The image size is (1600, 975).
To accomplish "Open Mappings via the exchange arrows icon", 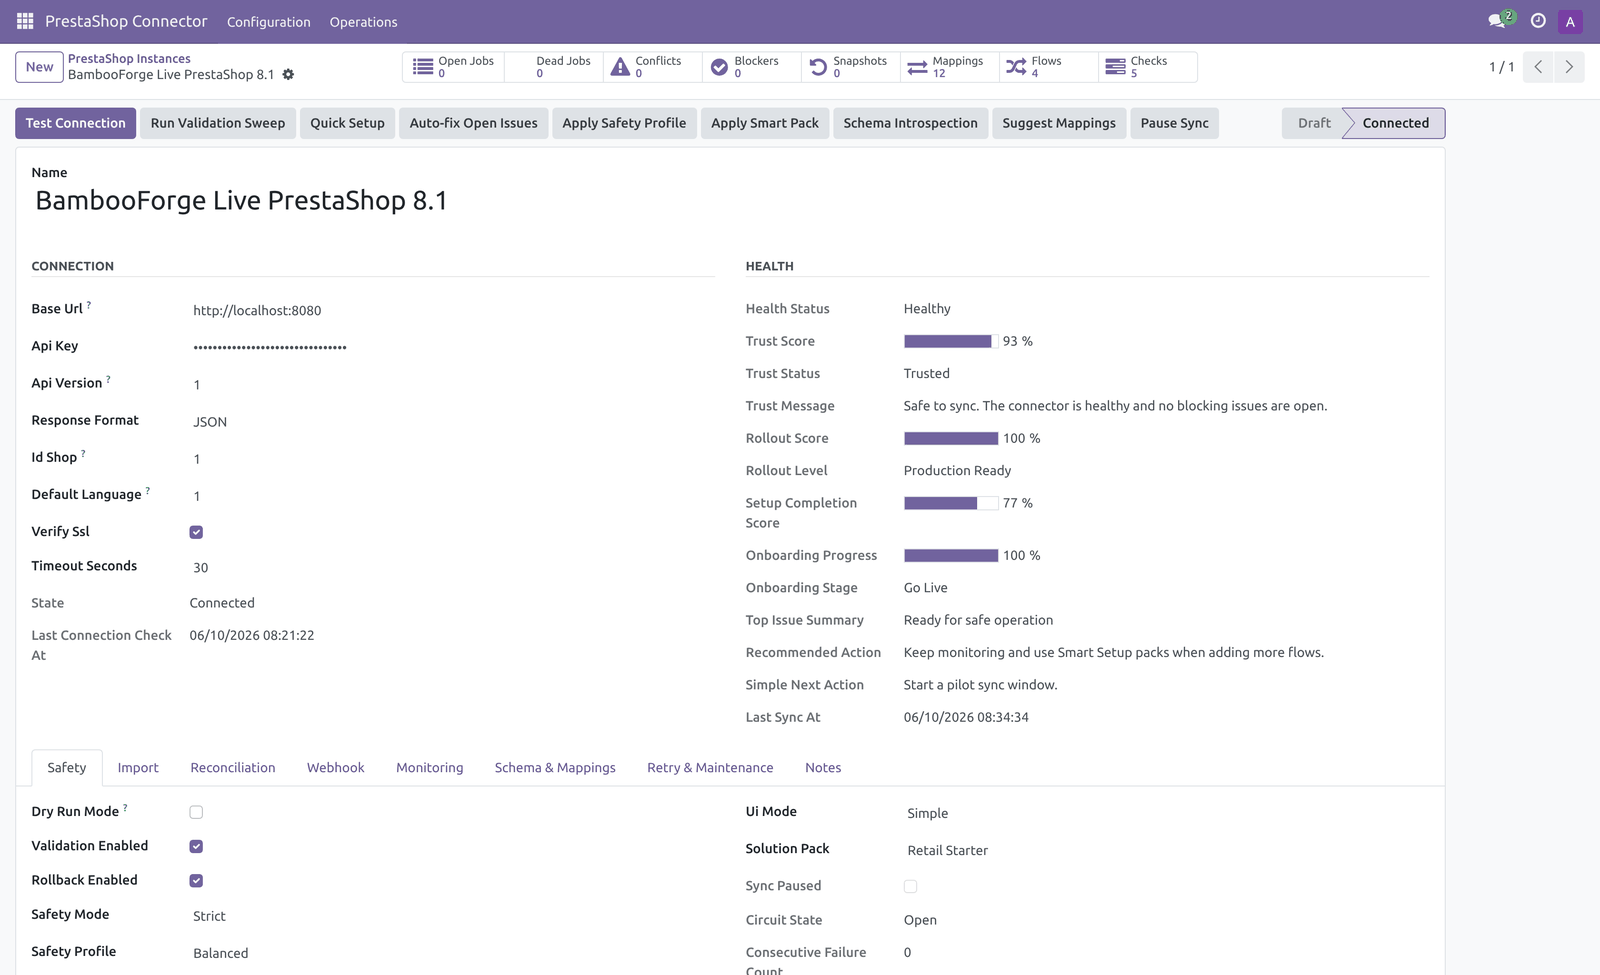I will (917, 67).
